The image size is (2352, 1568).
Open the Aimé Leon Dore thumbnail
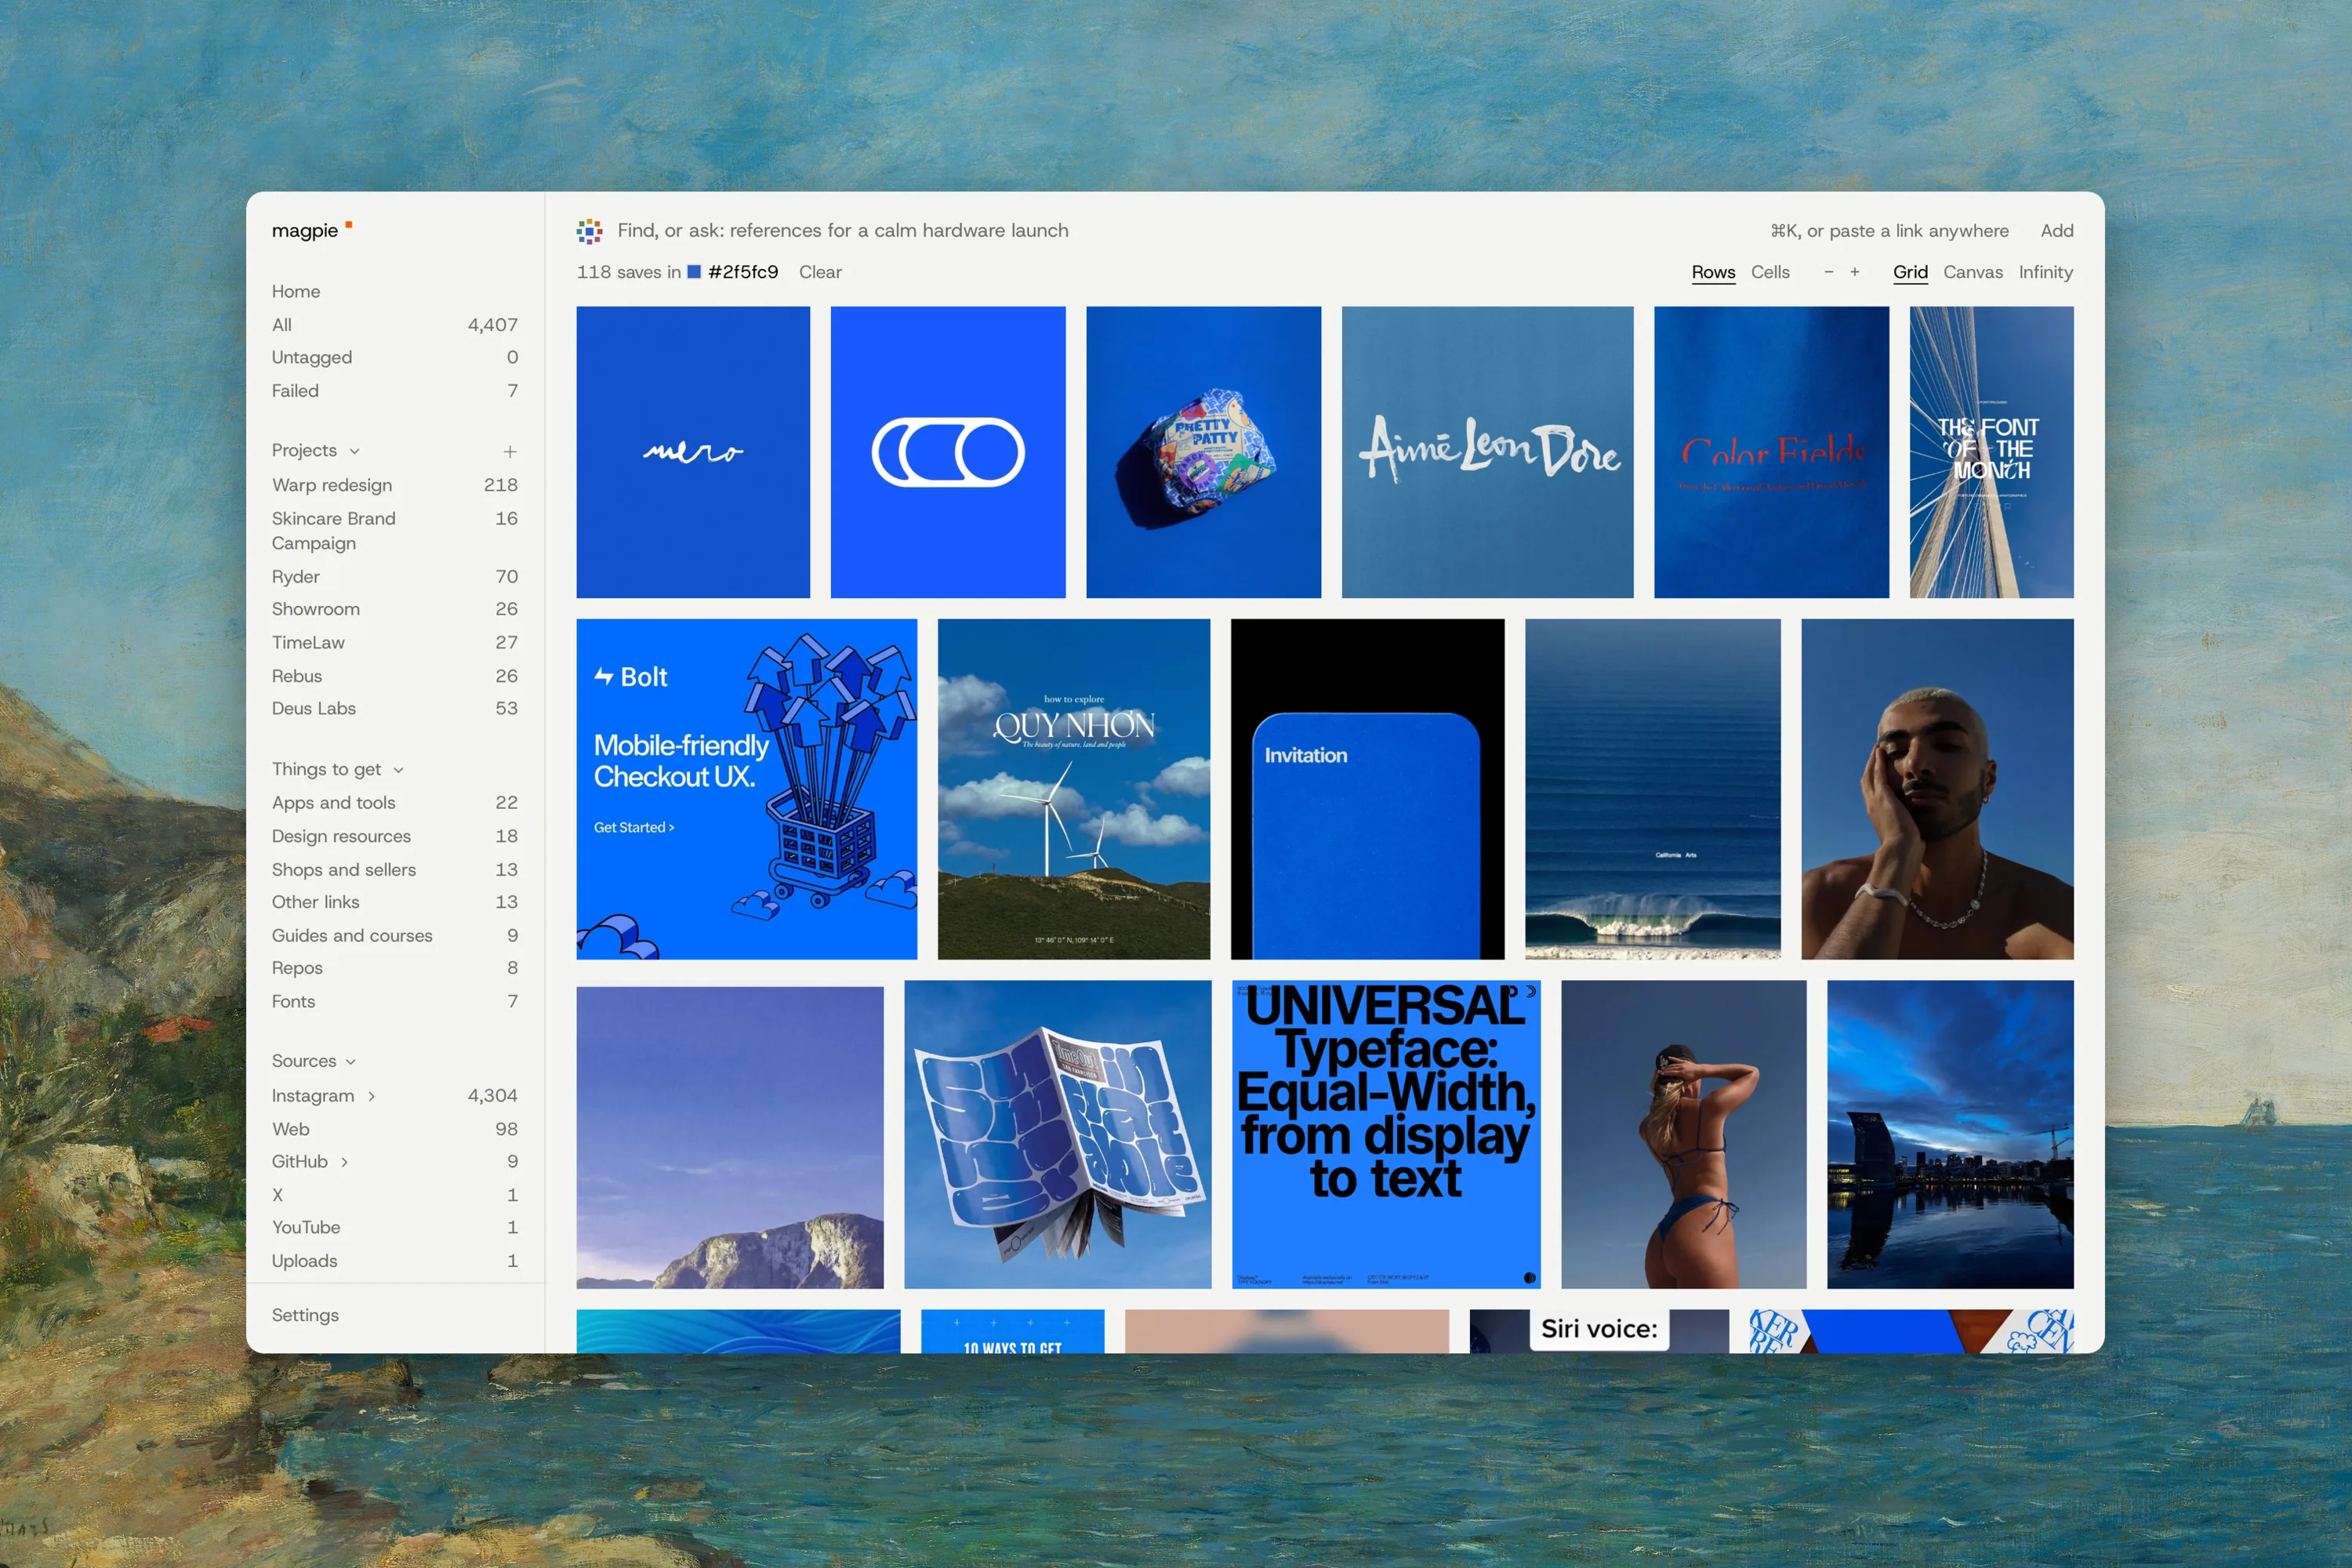(x=1487, y=452)
